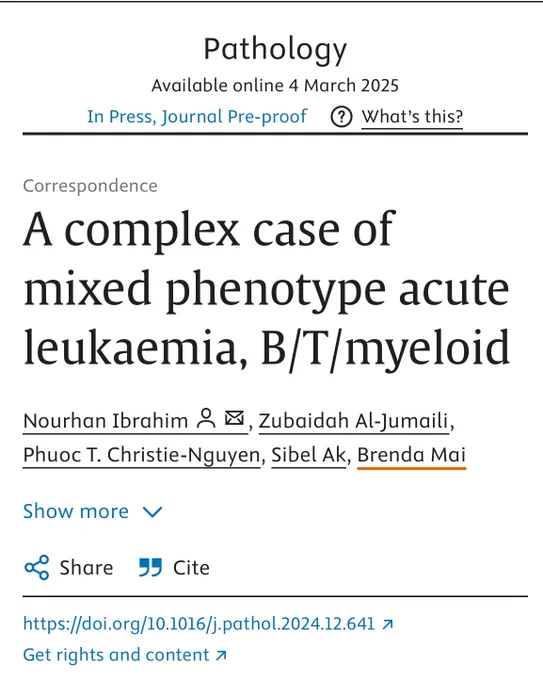Viewport: 543px width, 680px height.
Task: Open Nourhan Ibrahim's author profile icon
Action: tap(206, 418)
